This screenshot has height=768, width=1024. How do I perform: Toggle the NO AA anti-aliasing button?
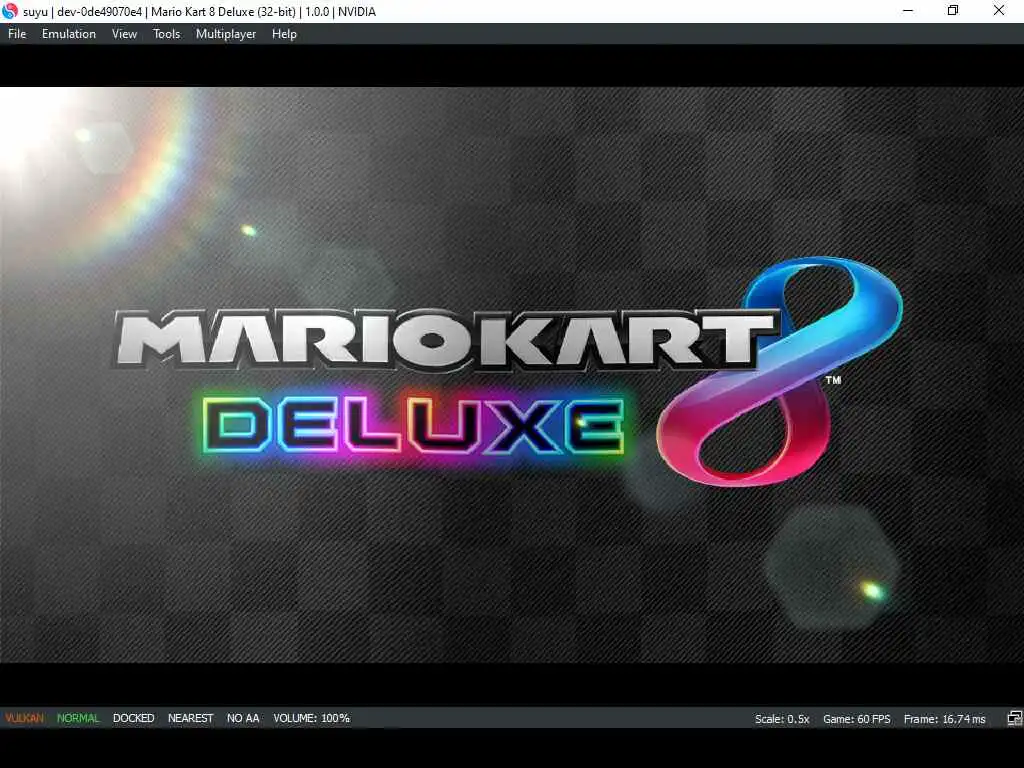coord(243,718)
